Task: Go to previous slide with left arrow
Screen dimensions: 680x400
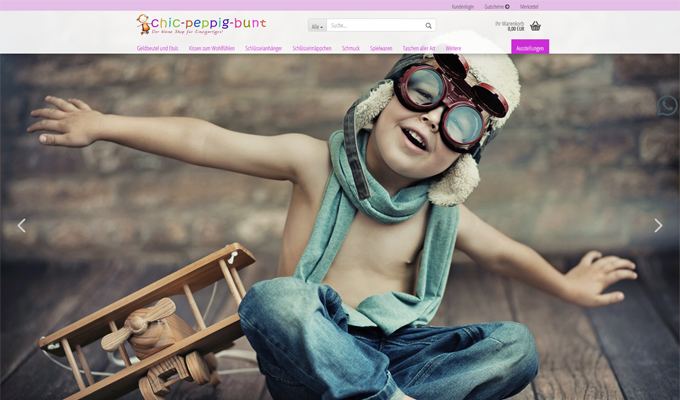Action: pyautogui.click(x=21, y=225)
